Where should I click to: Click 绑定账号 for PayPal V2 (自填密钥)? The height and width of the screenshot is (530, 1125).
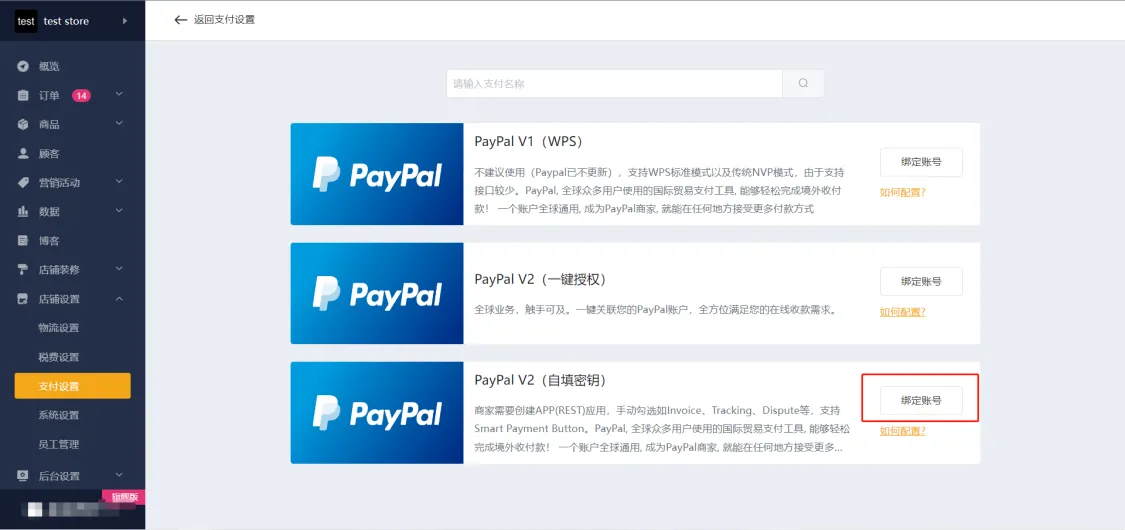click(x=921, y=401)
